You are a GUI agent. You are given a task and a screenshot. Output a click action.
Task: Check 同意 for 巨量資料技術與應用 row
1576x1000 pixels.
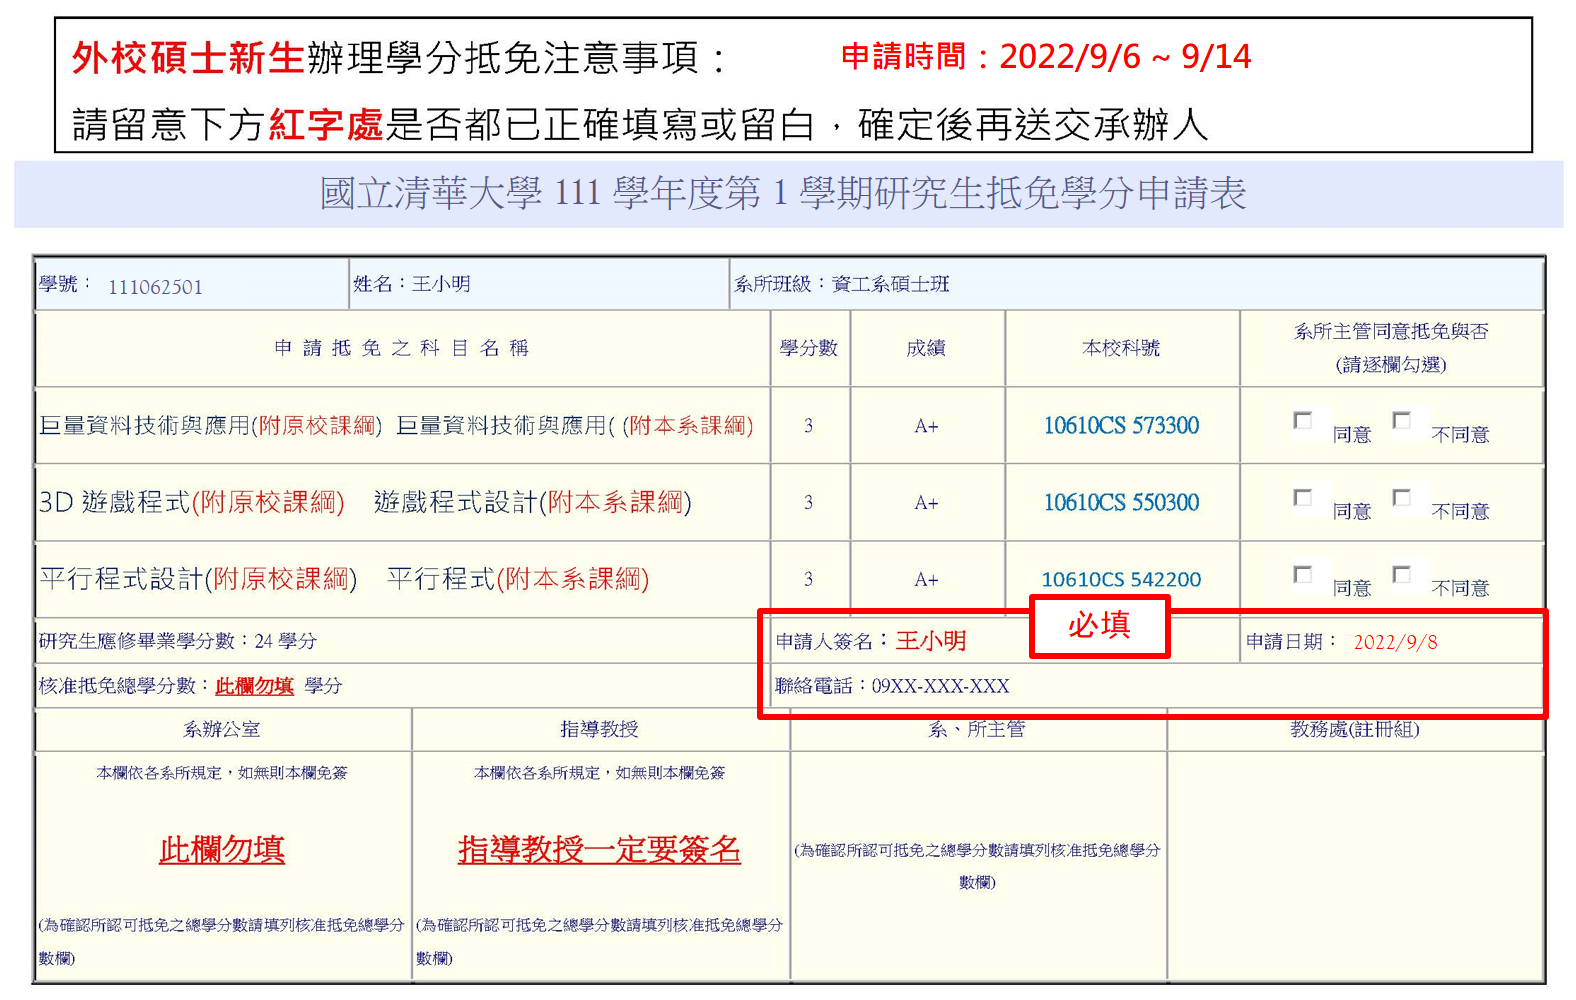coord(1302,421)
